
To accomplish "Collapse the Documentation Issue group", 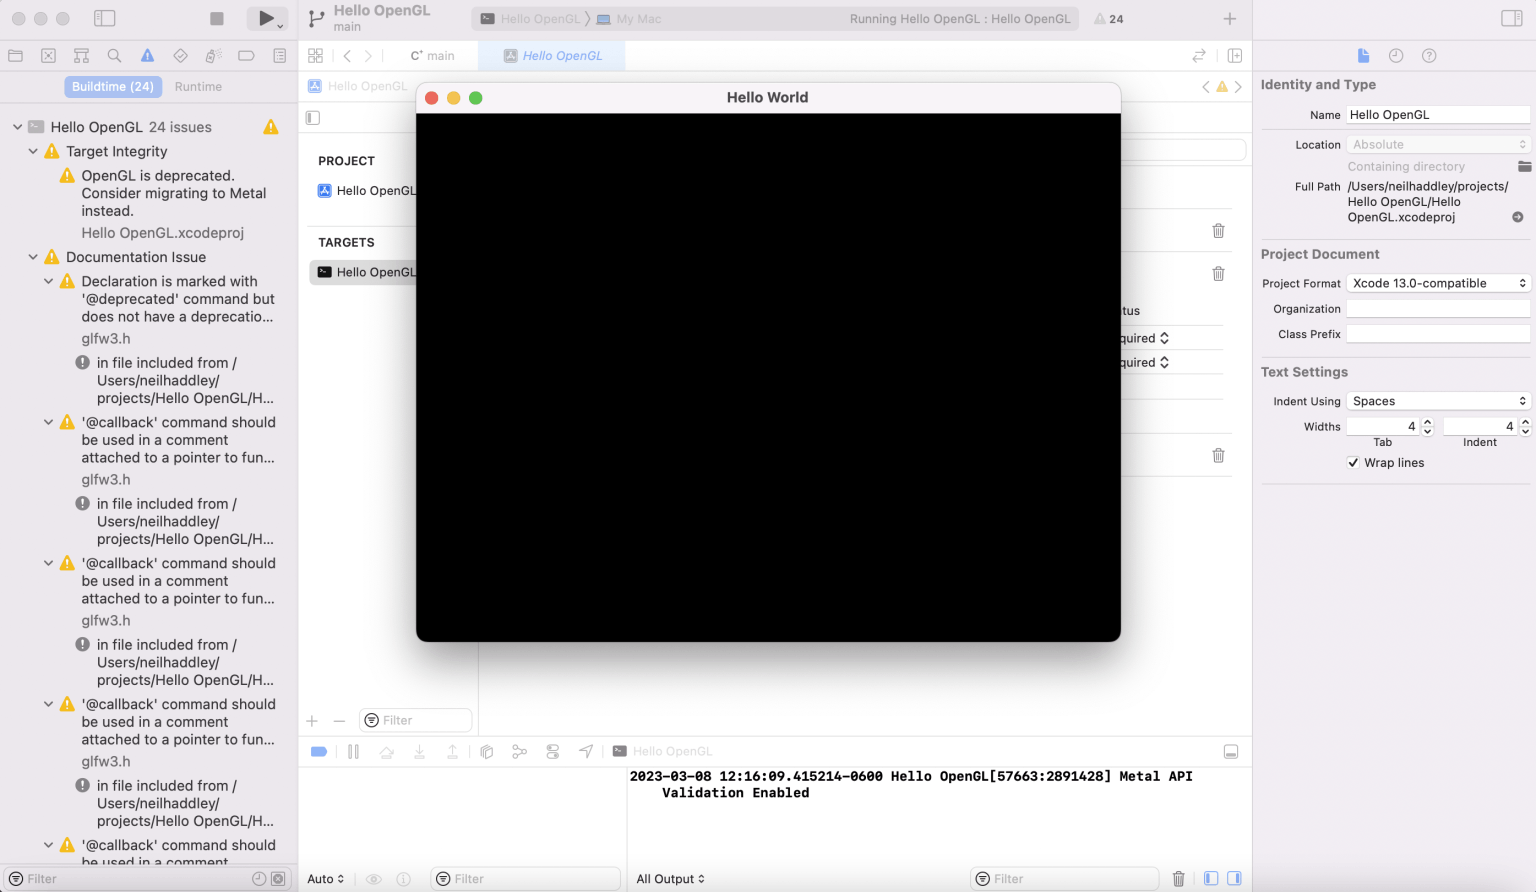I will click(33, 257).
